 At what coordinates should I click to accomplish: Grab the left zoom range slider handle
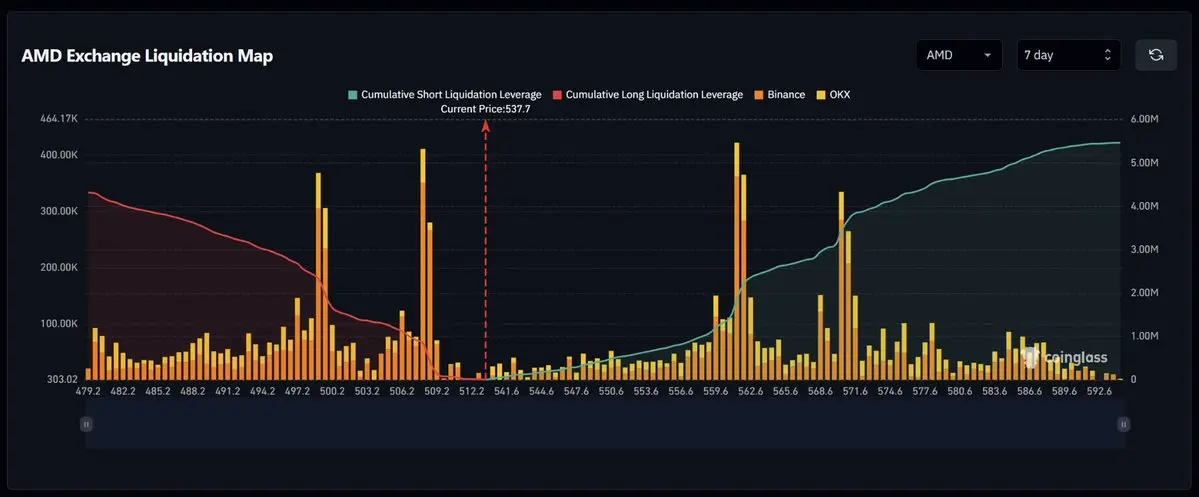86,424
